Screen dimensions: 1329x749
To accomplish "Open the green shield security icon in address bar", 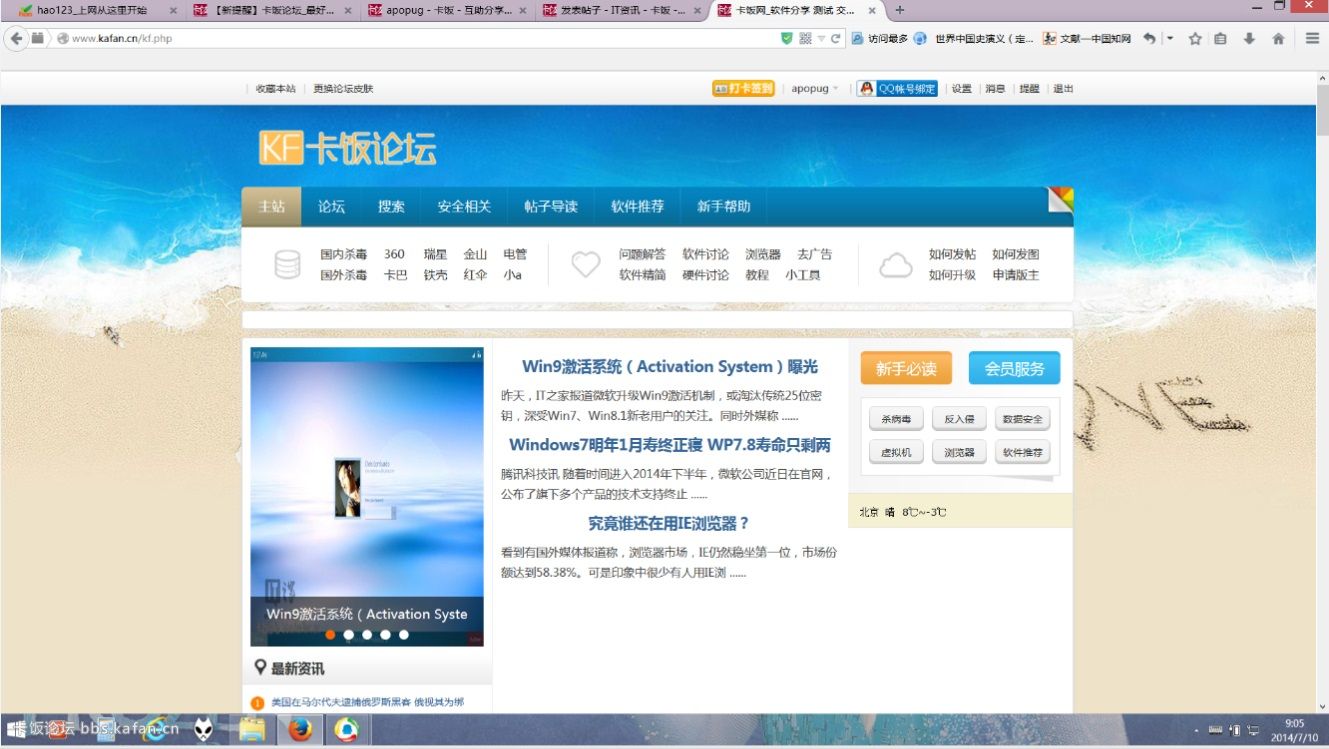I will [787, 38].
